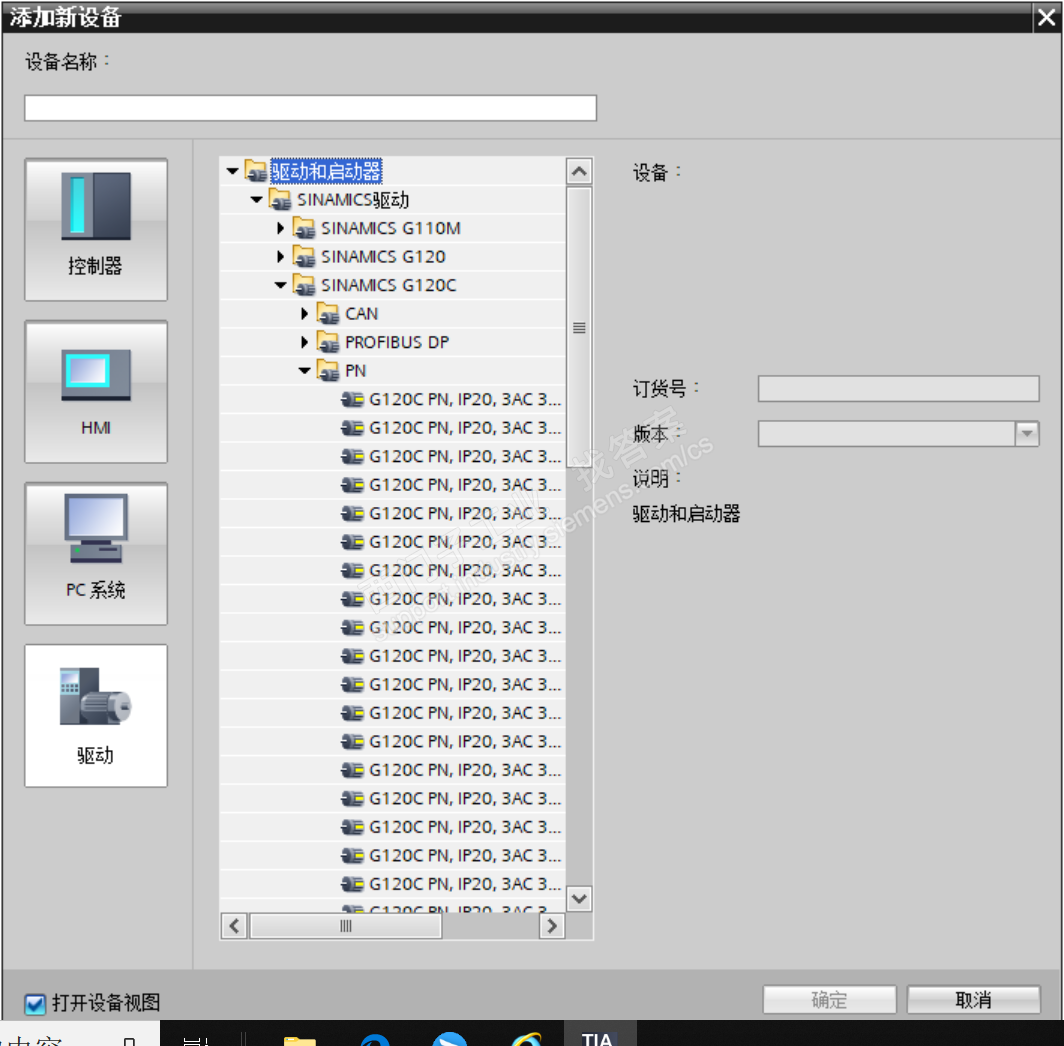The width and height of the screenshot is (1064, 1046).
Task: Expand the SINAMICS G110M node
Action: pos(280,228)
